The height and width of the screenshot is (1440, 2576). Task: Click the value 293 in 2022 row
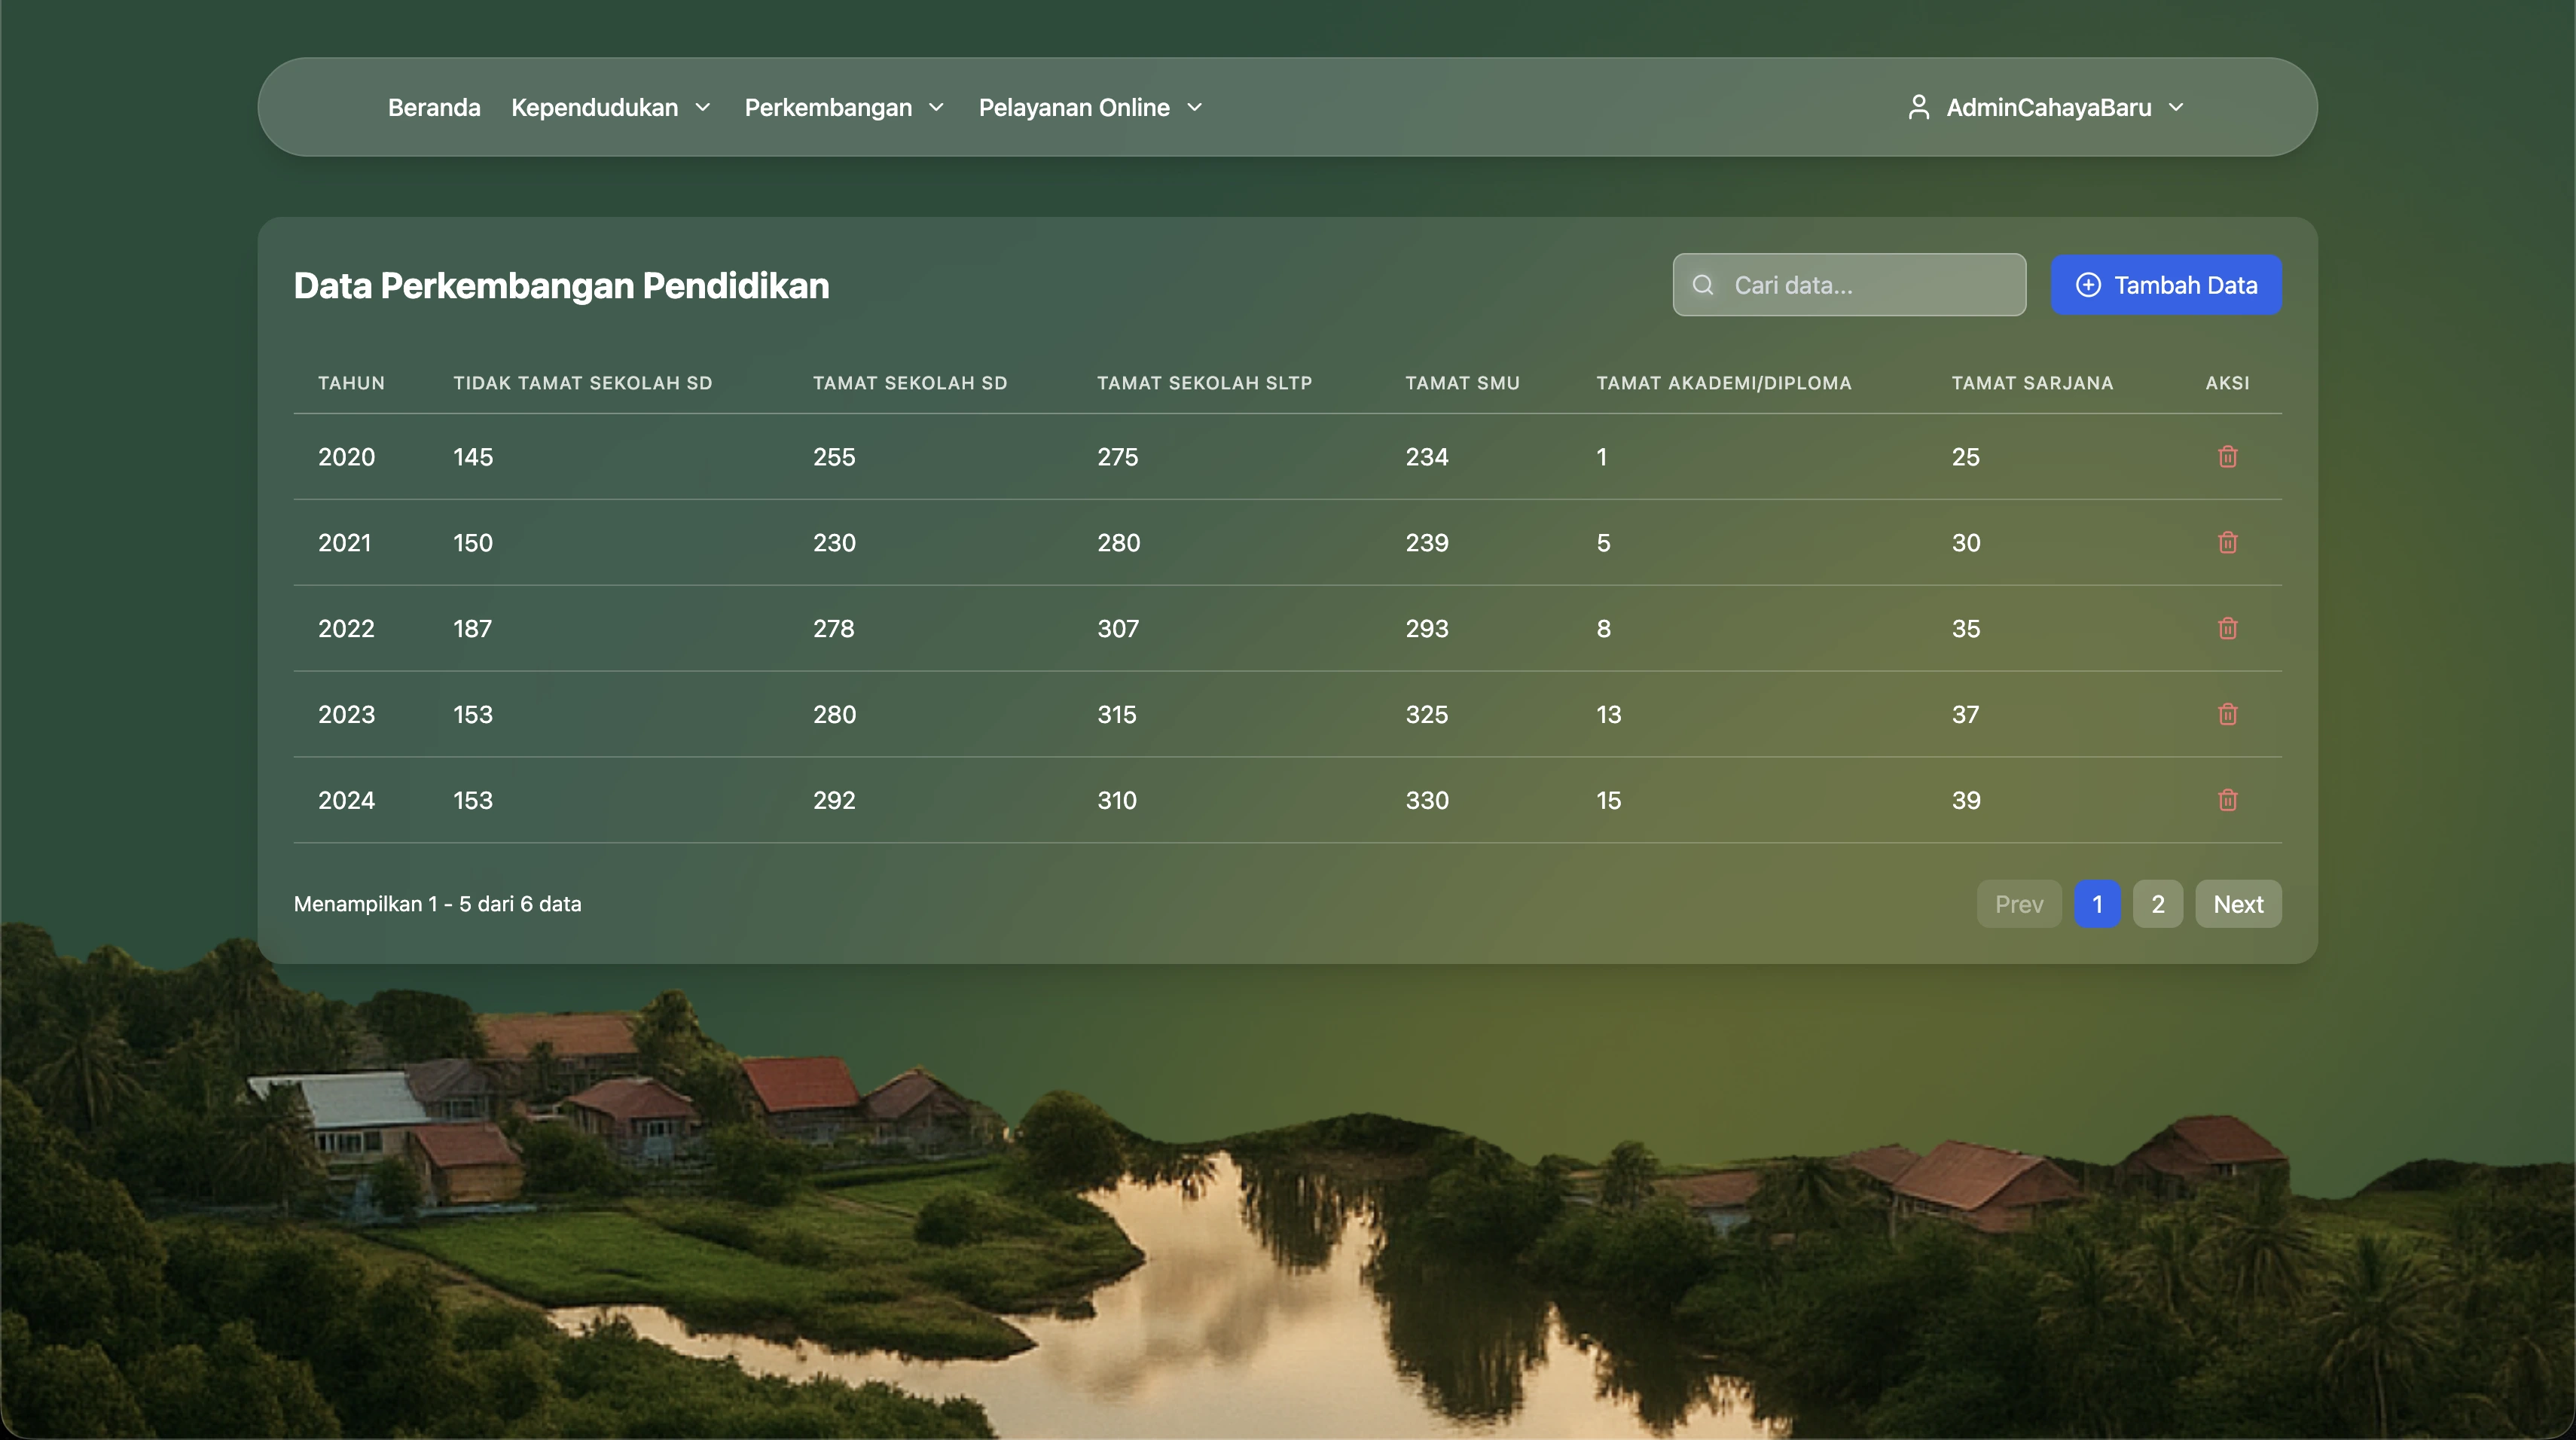click(x=1427, y=629)
